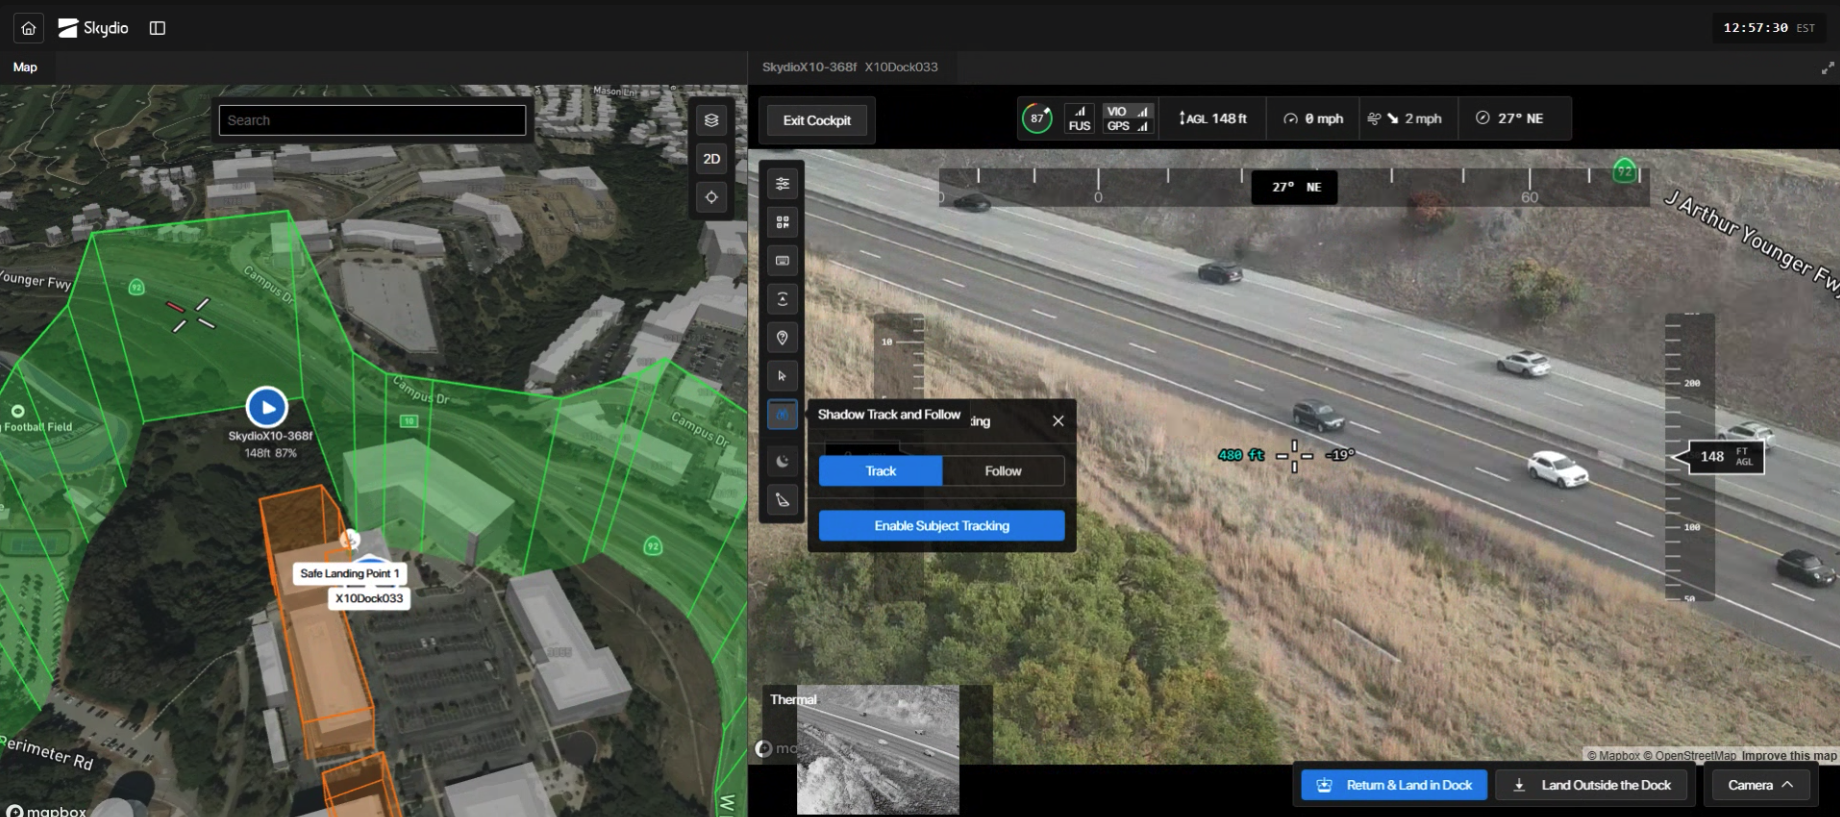1840x817 pixels.
Task: Click the Skydio logo
Action: click(x=93, y=28)
